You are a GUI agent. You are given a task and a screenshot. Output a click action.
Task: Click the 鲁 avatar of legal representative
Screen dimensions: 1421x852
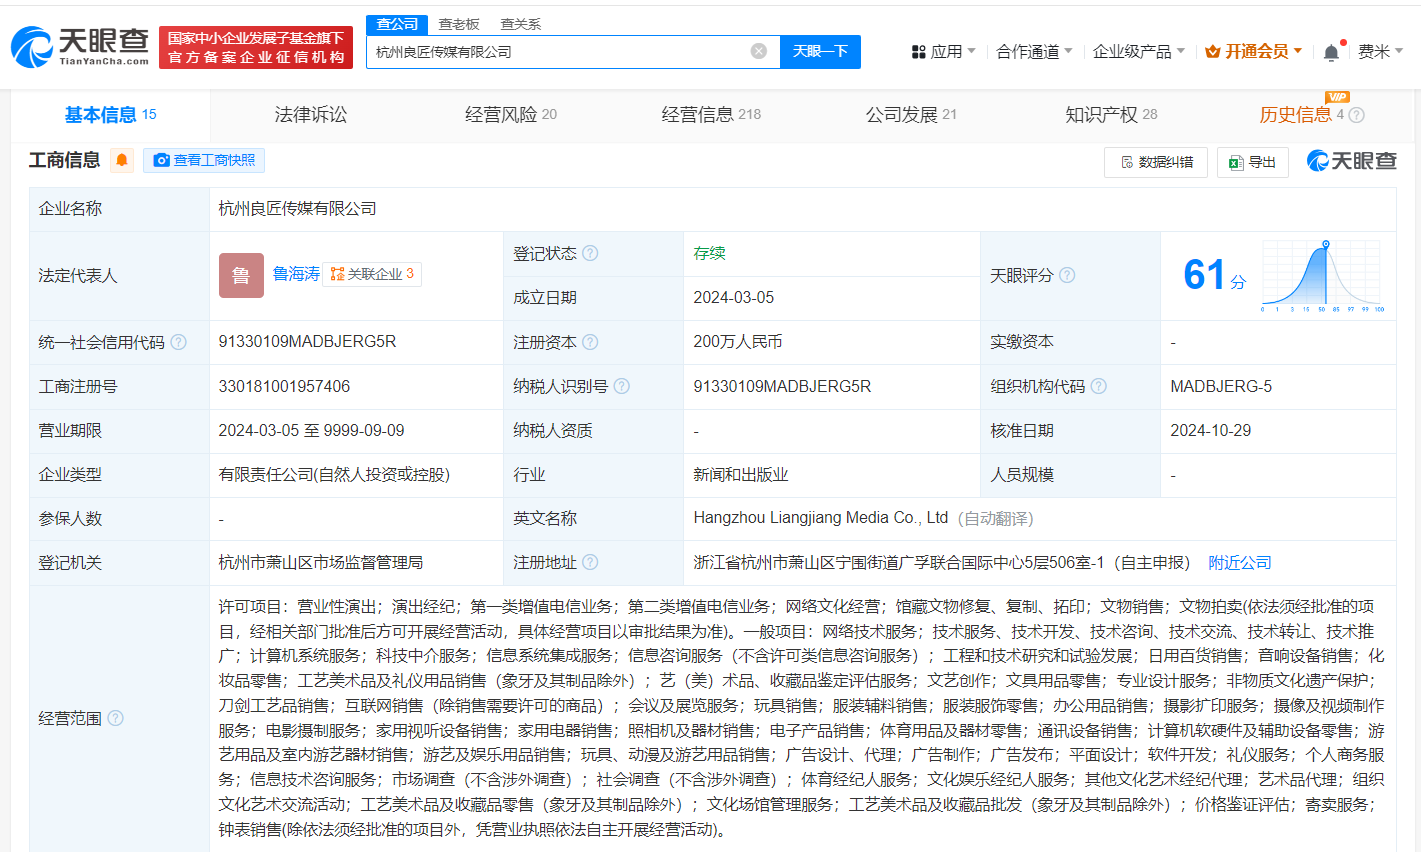pos(241,275)
